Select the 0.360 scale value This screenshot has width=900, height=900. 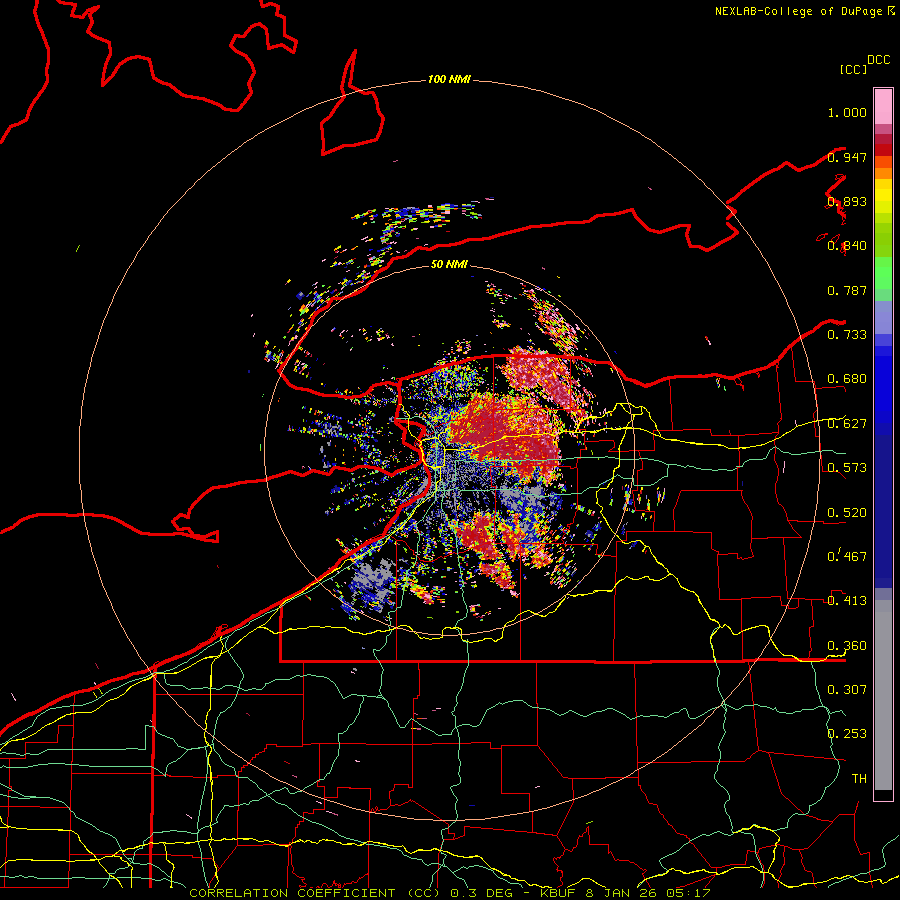847,646
